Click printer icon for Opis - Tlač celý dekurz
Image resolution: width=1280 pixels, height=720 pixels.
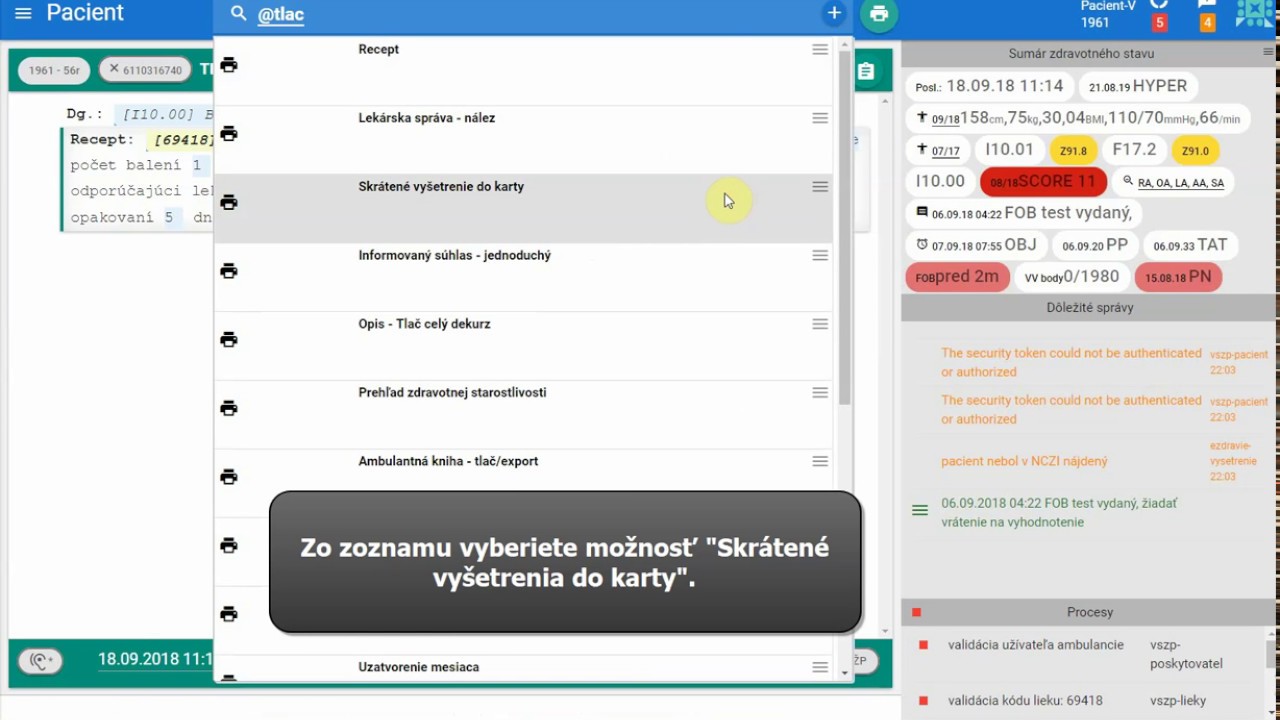point(229,340)
